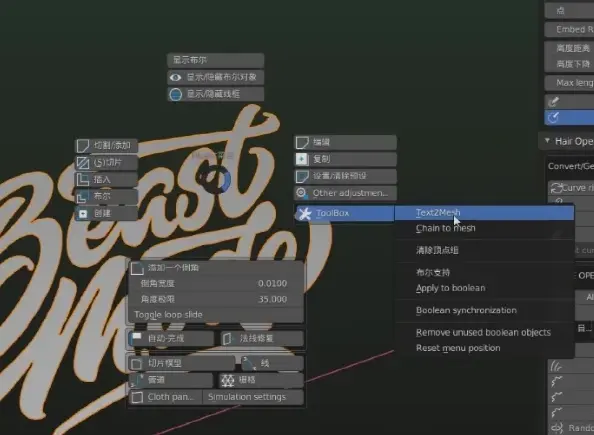This screenshot has width=594, height=435.
Task: Toggle 显示/隐藏线框 wireframe button
Action: coord(216,94)
